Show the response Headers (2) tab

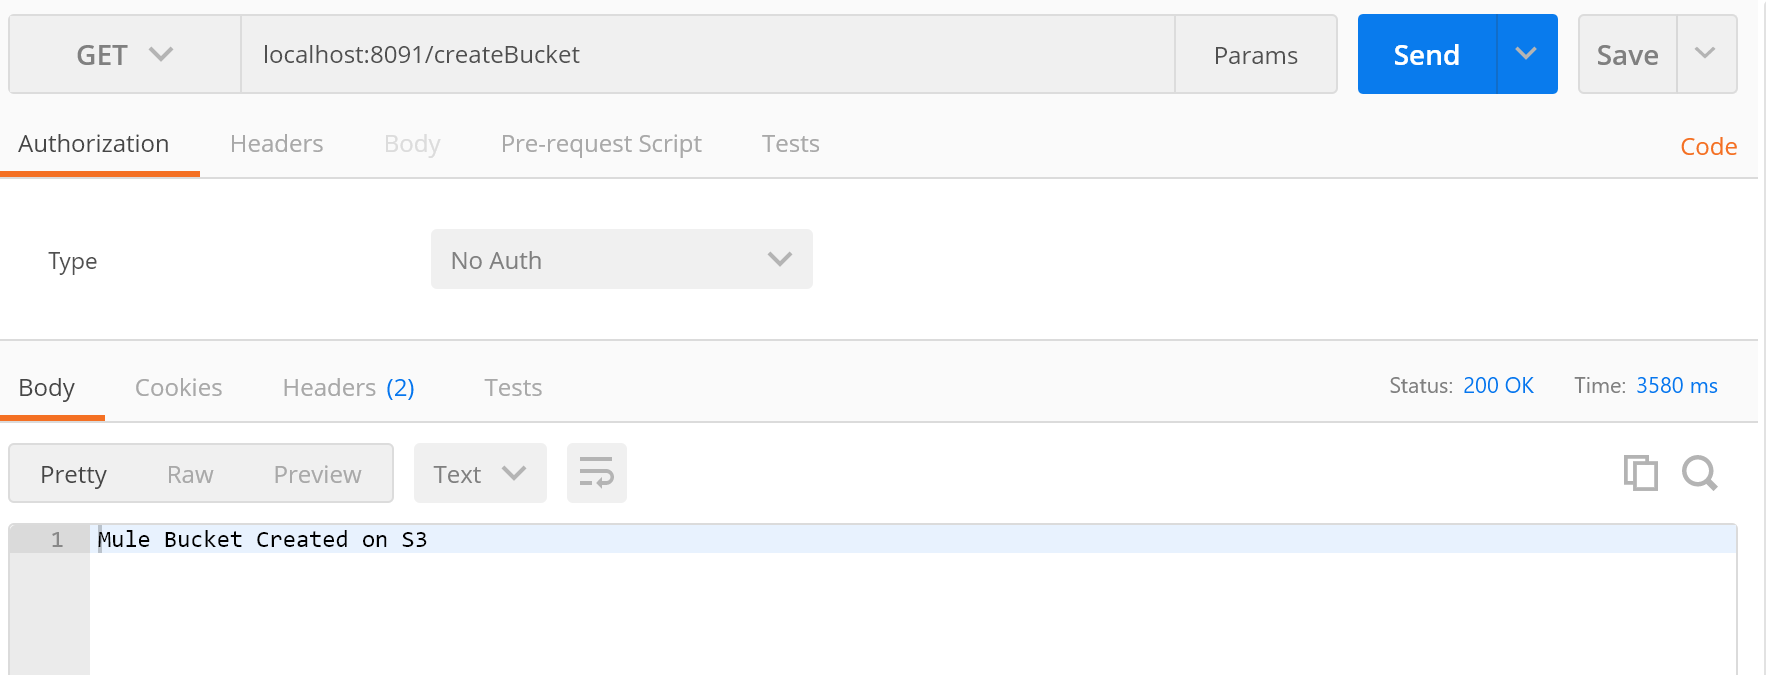click(x=348, y=388)
